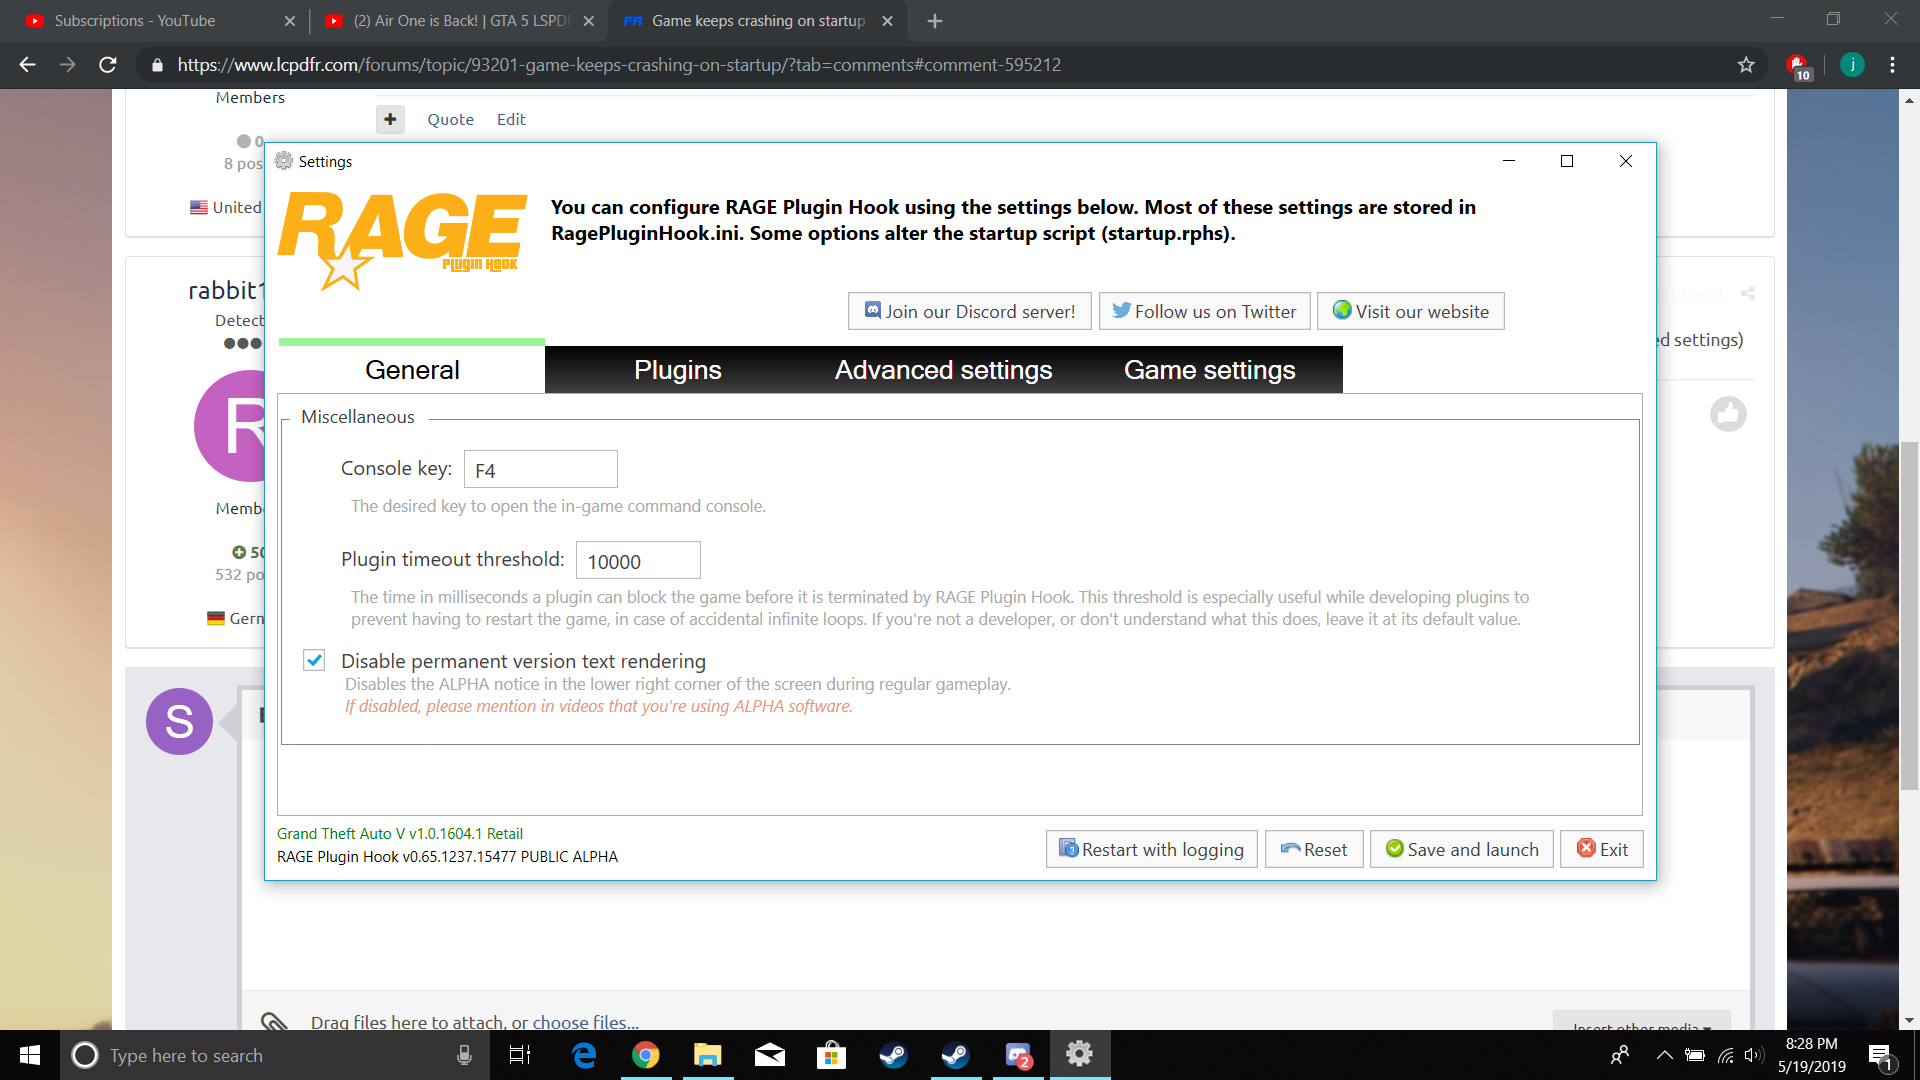Screen dimensions: 1920x1080
Task: Click the globe icon on Visit our website
Action: pyautogui.click(x=1342, y=311)
